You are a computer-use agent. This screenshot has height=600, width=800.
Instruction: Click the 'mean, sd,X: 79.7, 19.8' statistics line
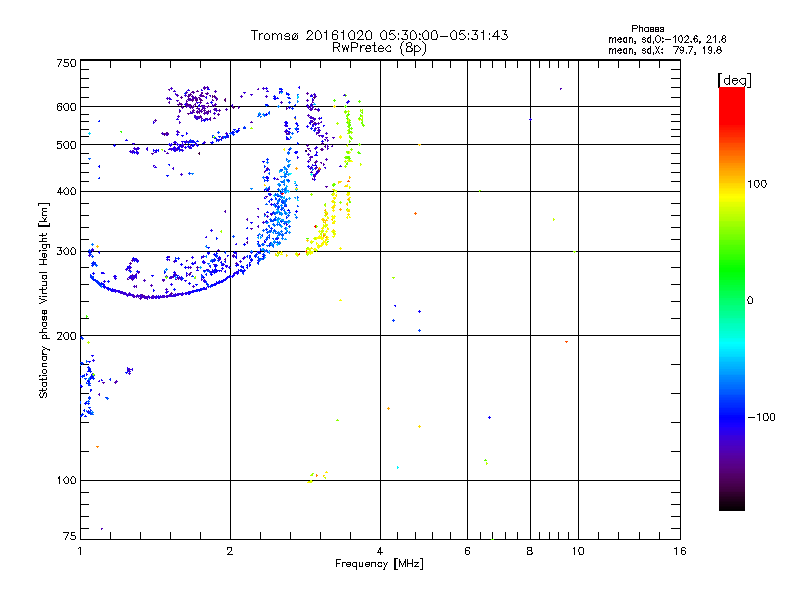coord(665,50)
